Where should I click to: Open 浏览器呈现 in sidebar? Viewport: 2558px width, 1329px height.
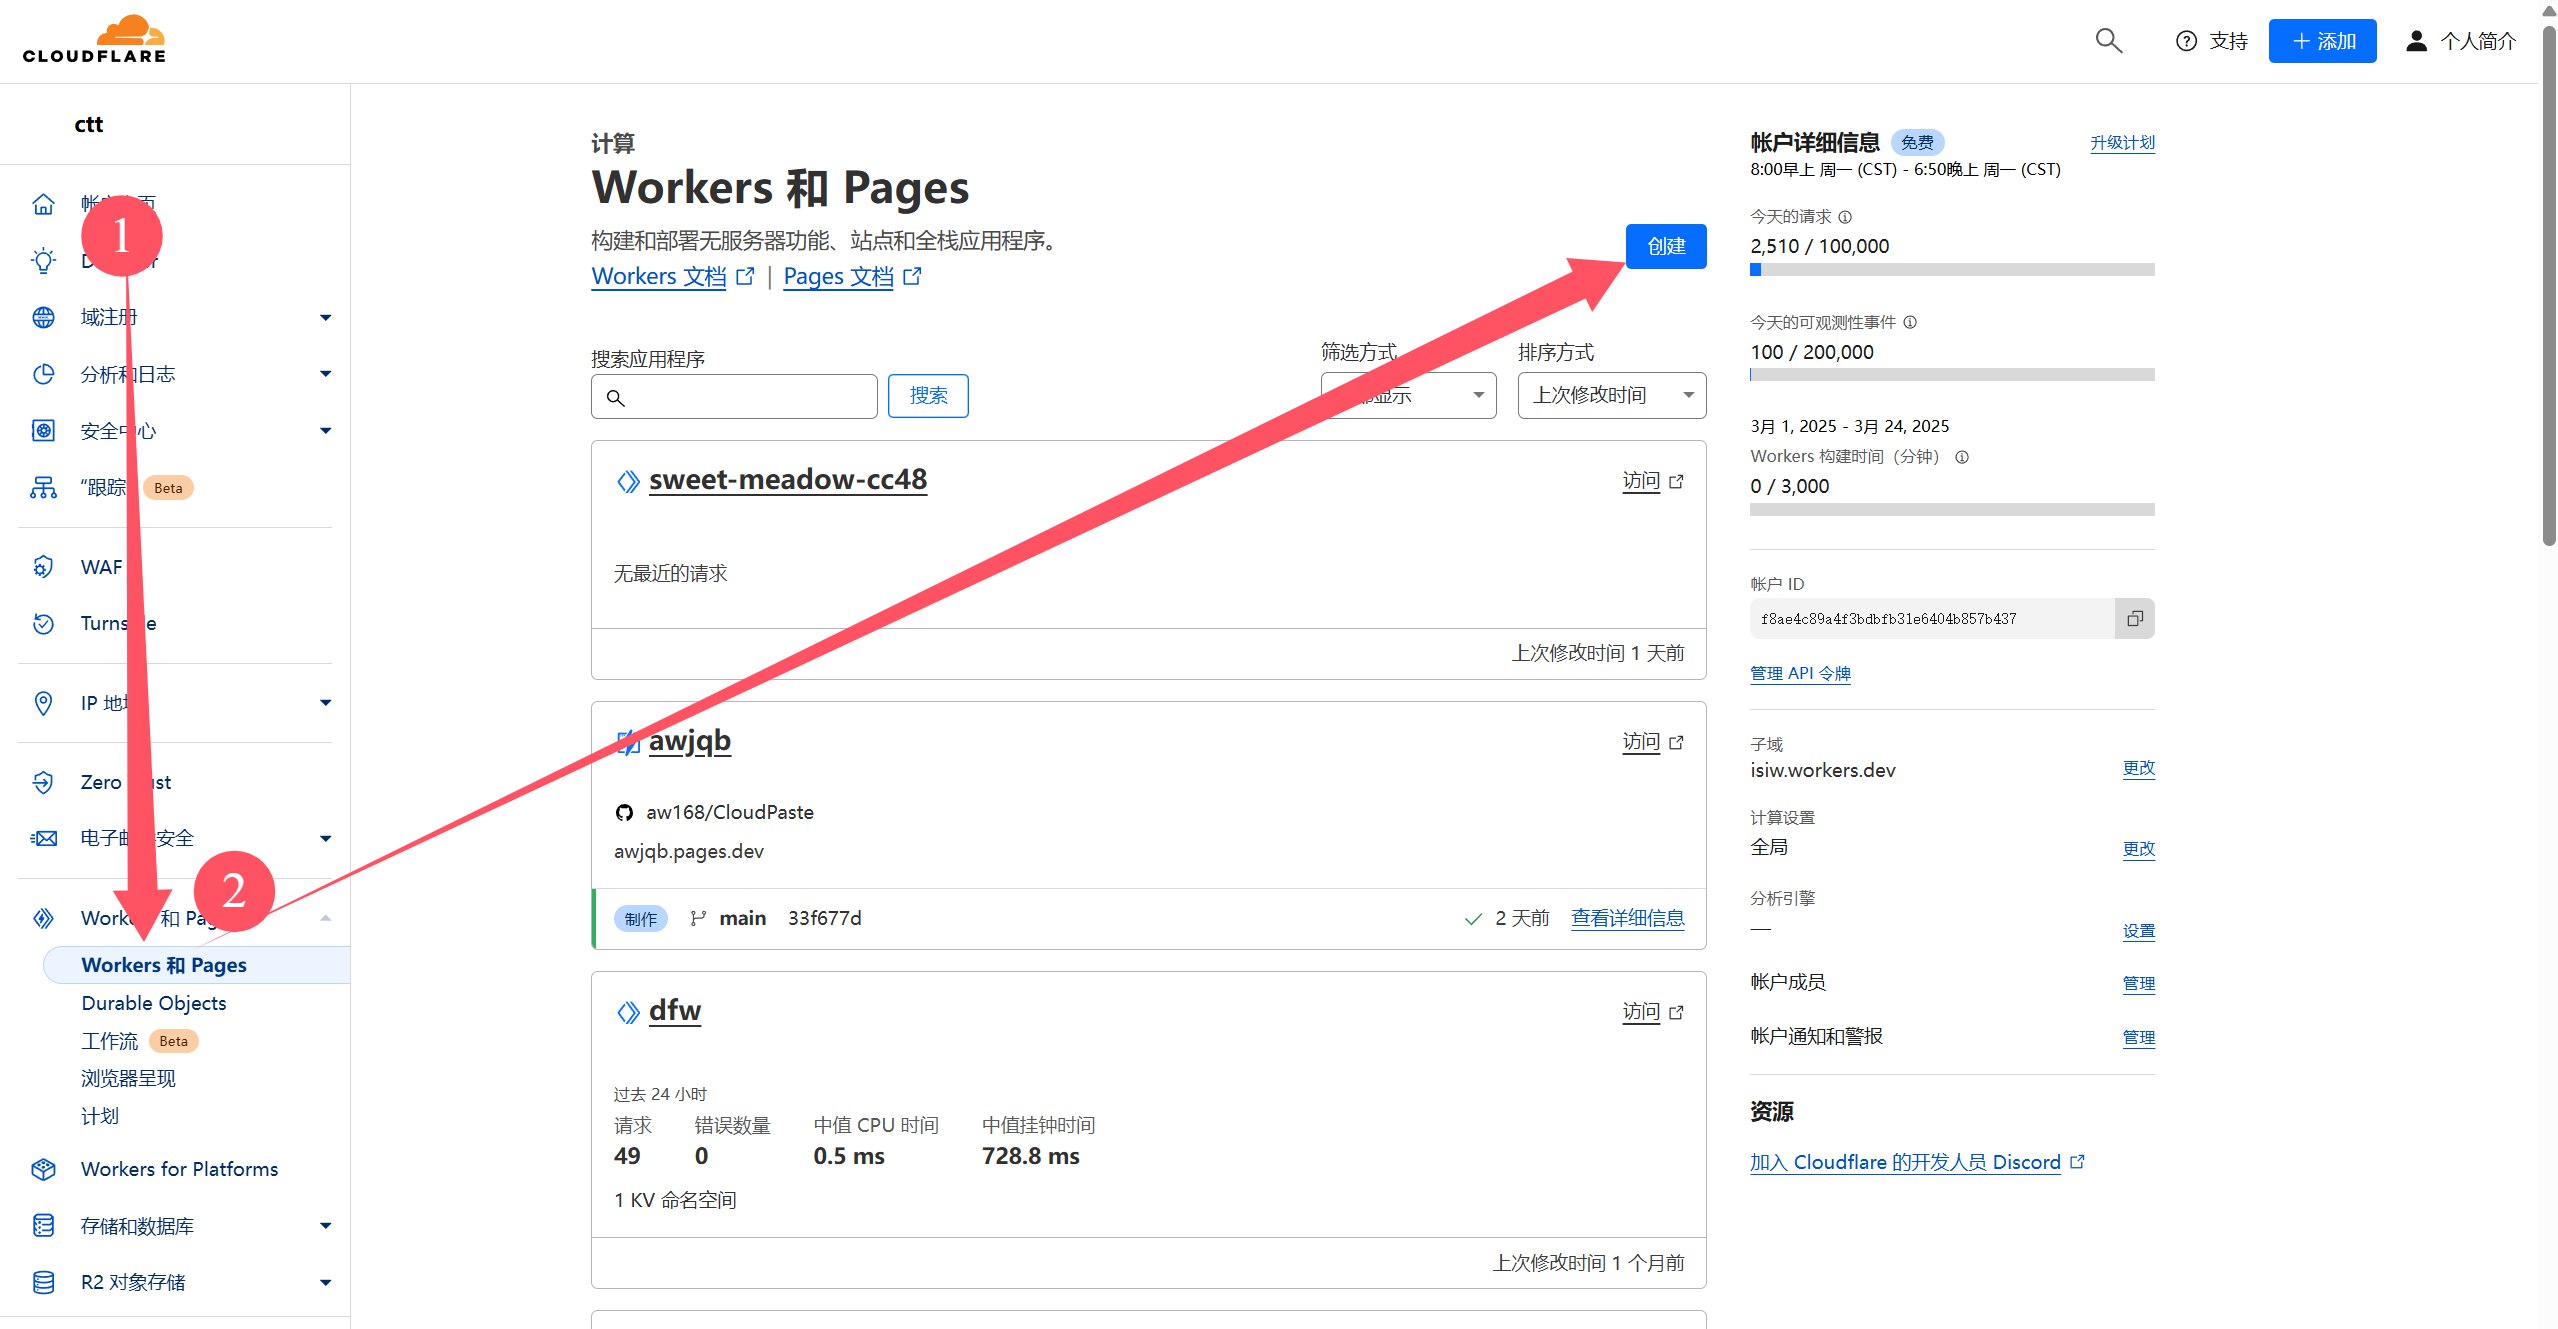click(128, 1079)
